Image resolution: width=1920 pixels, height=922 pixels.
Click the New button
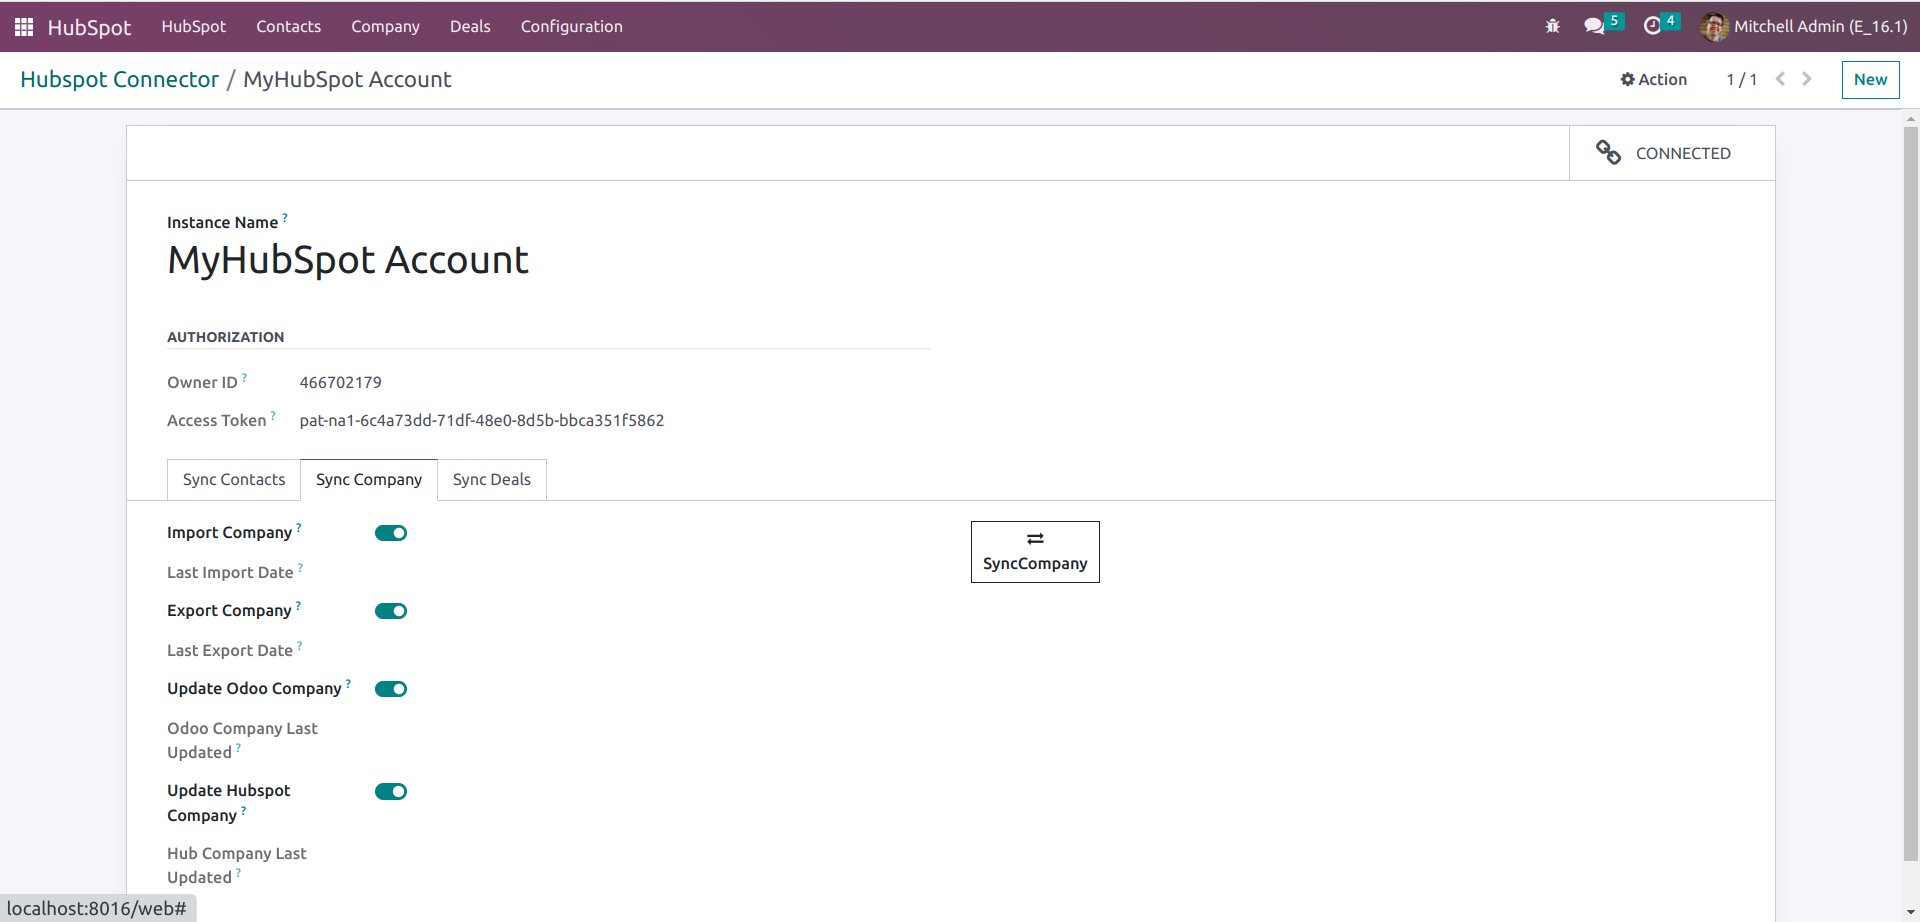click(x=1870, y=80)
